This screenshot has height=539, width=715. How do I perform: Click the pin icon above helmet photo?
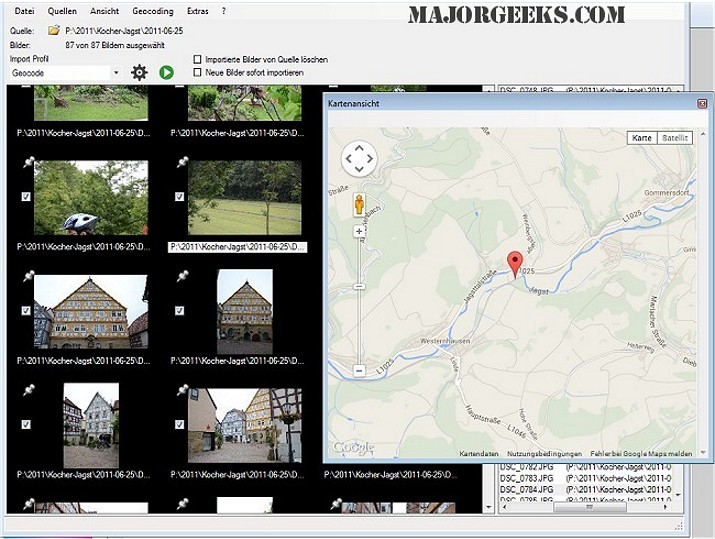28,162
